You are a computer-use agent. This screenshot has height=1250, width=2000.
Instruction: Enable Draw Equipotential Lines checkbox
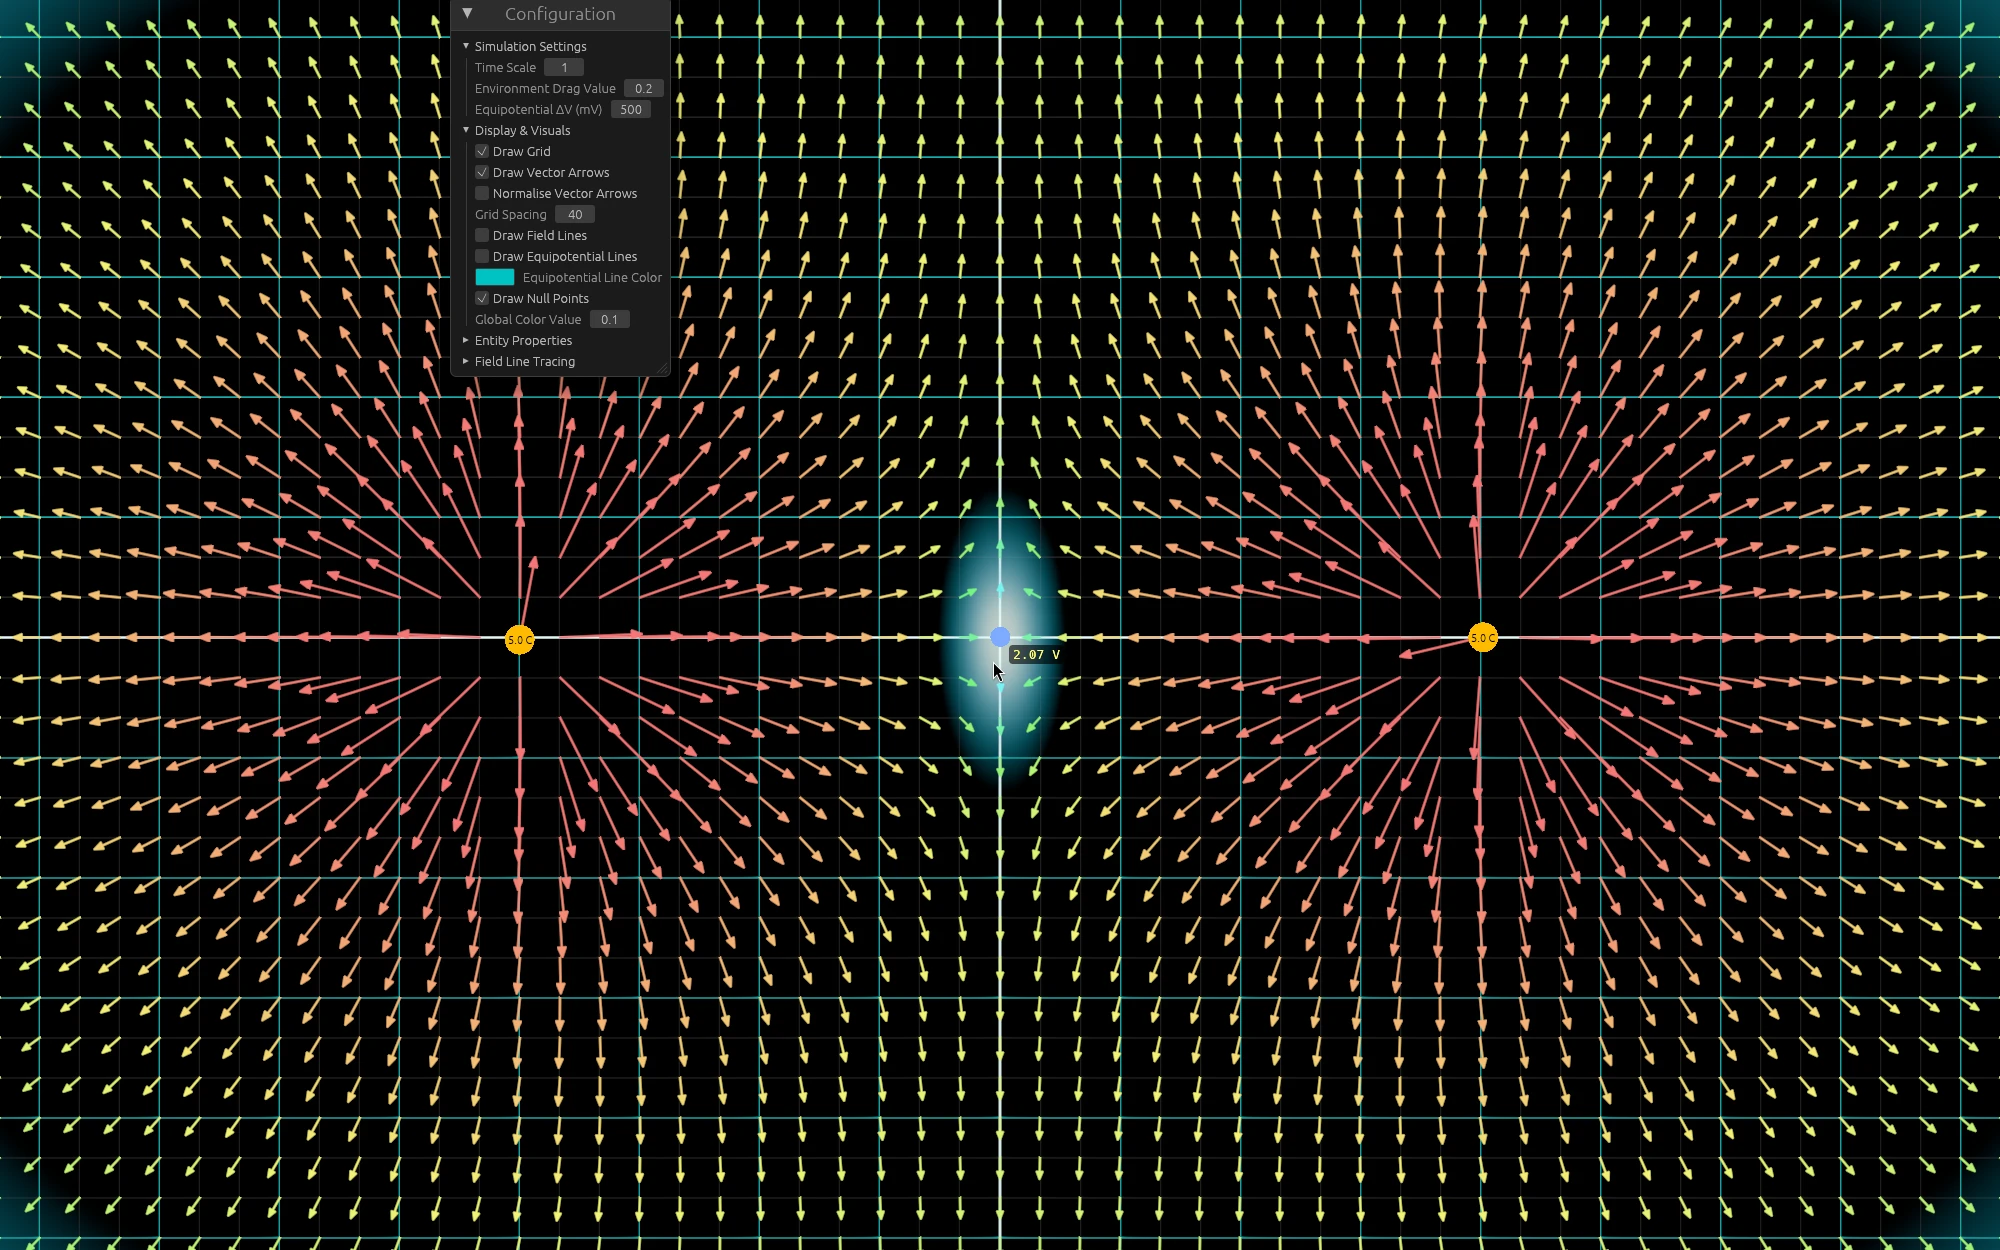[482, 256]
